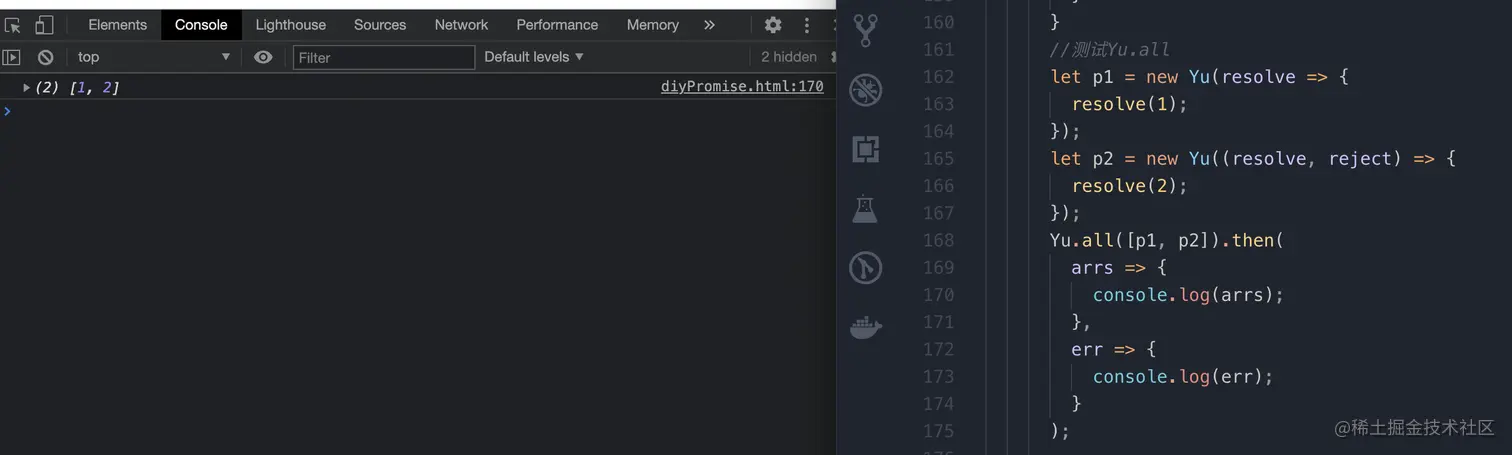The image size is (1512, 455).
Task: Open the Default levels dropdown
Action: tap(534, 57)
